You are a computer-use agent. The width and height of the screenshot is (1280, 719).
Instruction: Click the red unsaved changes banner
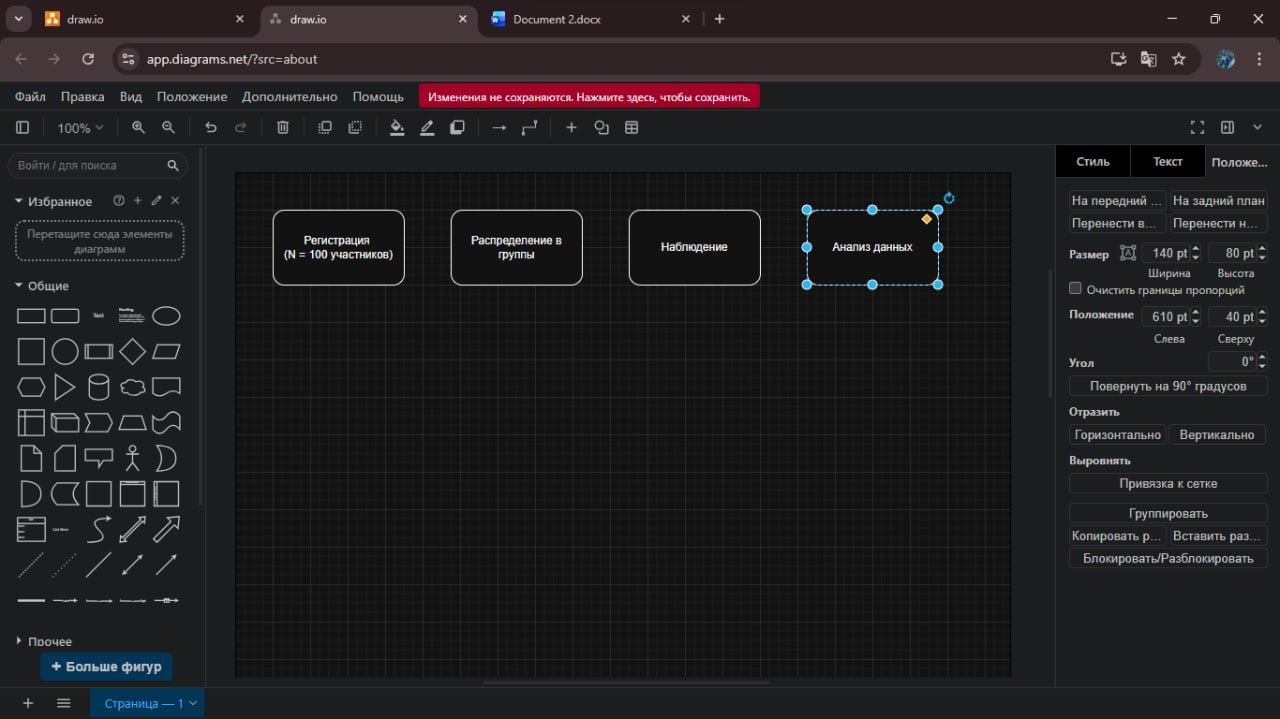589,97
